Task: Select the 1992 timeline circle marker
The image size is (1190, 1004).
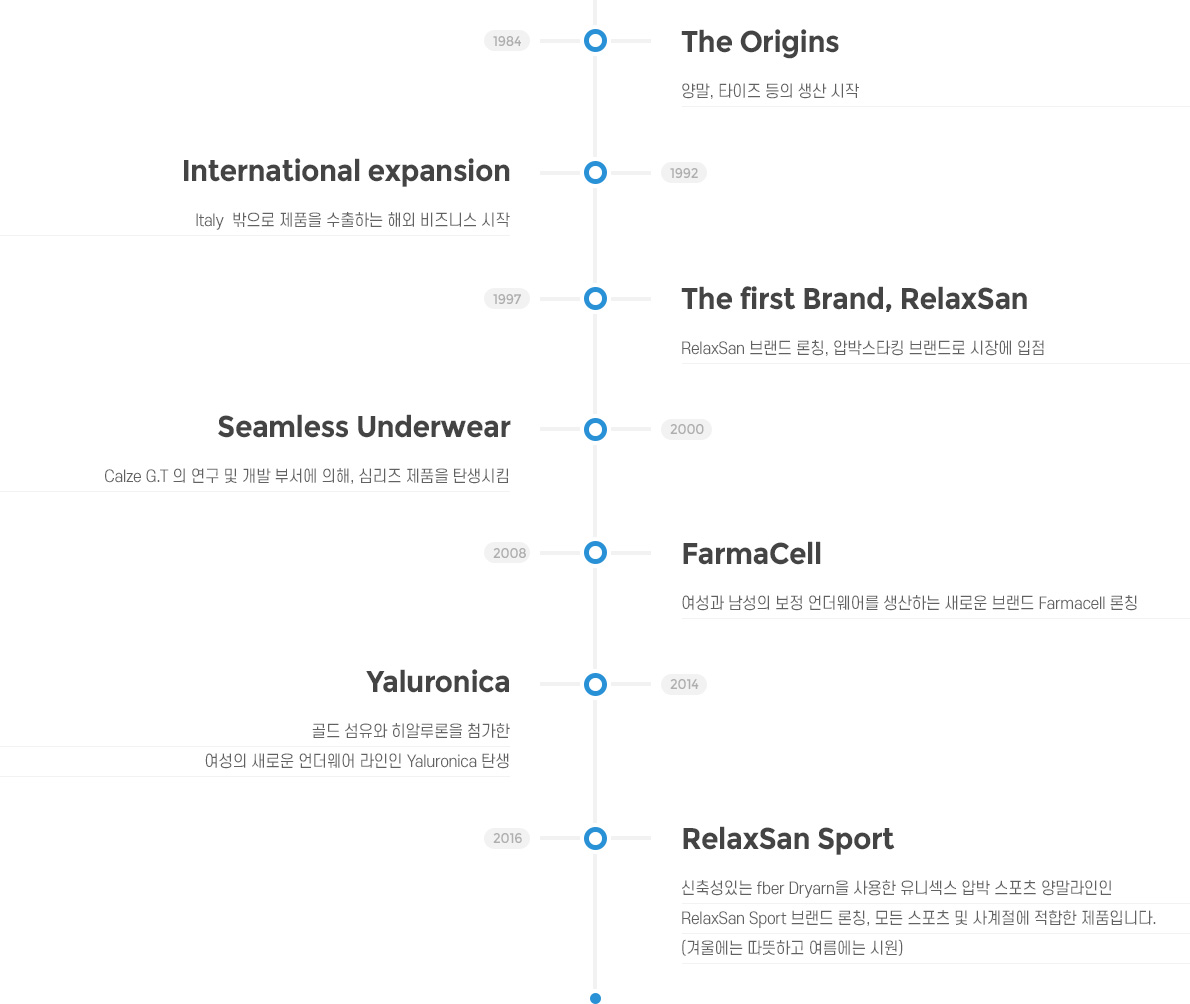Action: click(x=595, y=173)
